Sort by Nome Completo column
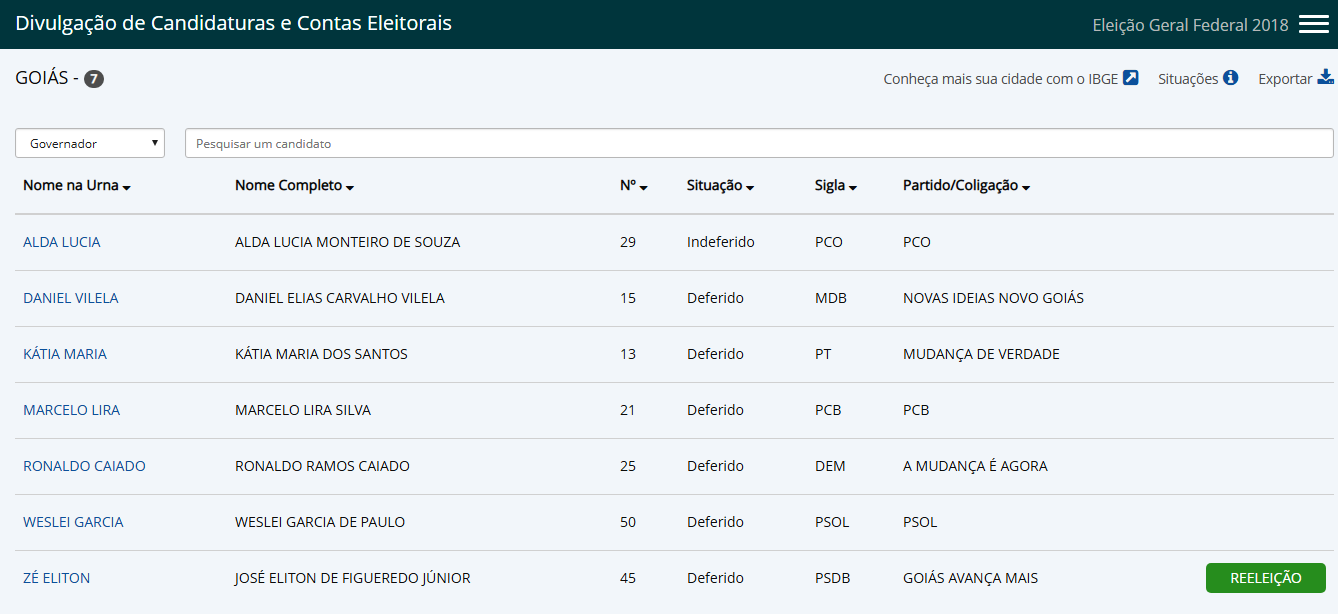 (x=294, y=185)
